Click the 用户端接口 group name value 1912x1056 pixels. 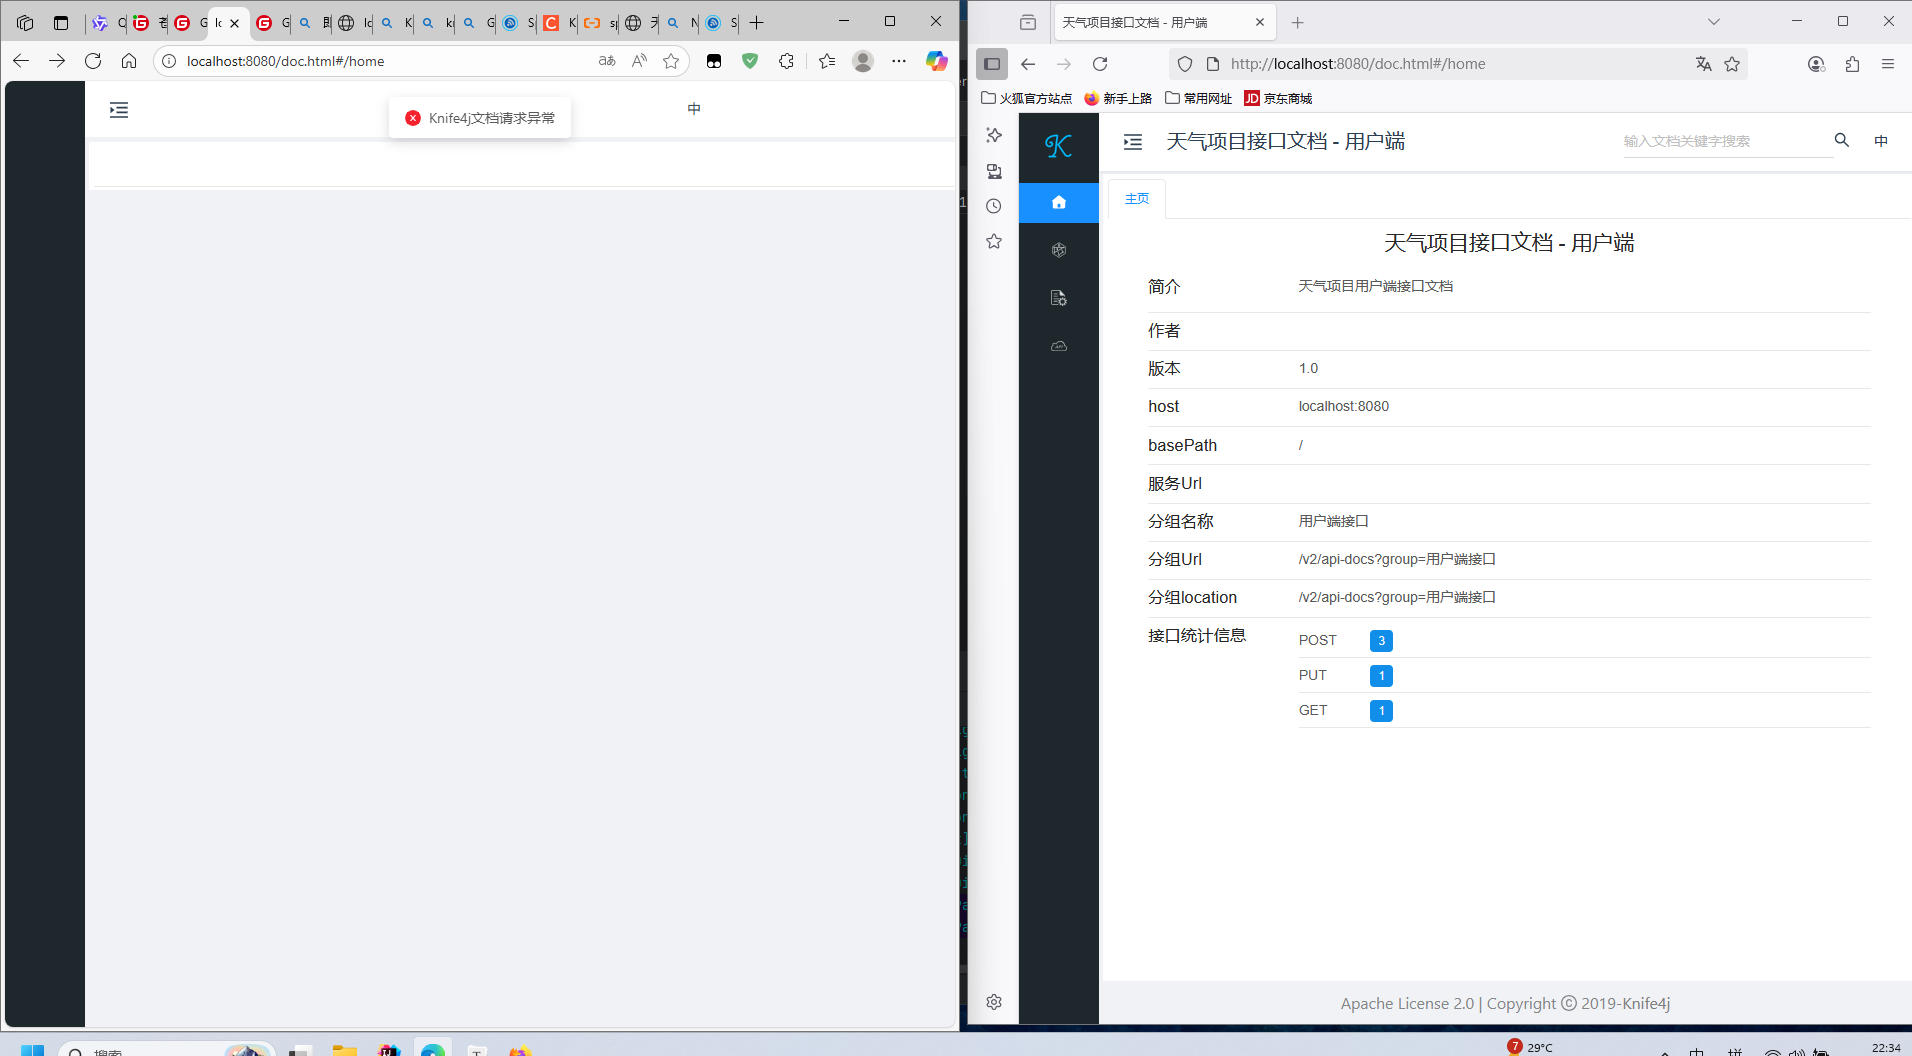click(x=1334, y=521)
